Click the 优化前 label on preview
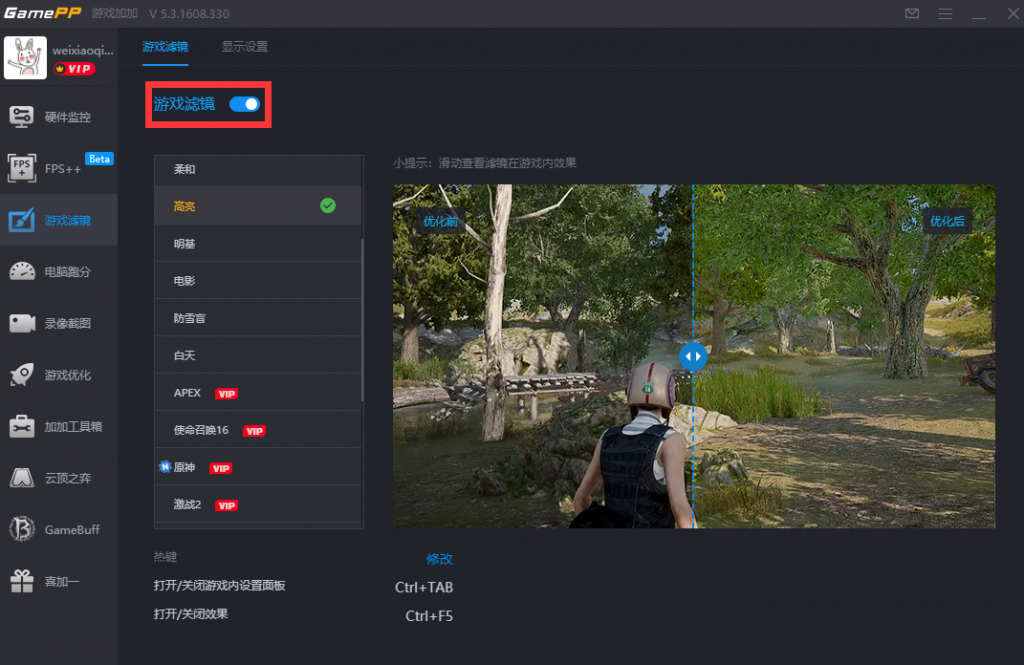The width and height of the screenshot is (1024, 665). [440, 221]
